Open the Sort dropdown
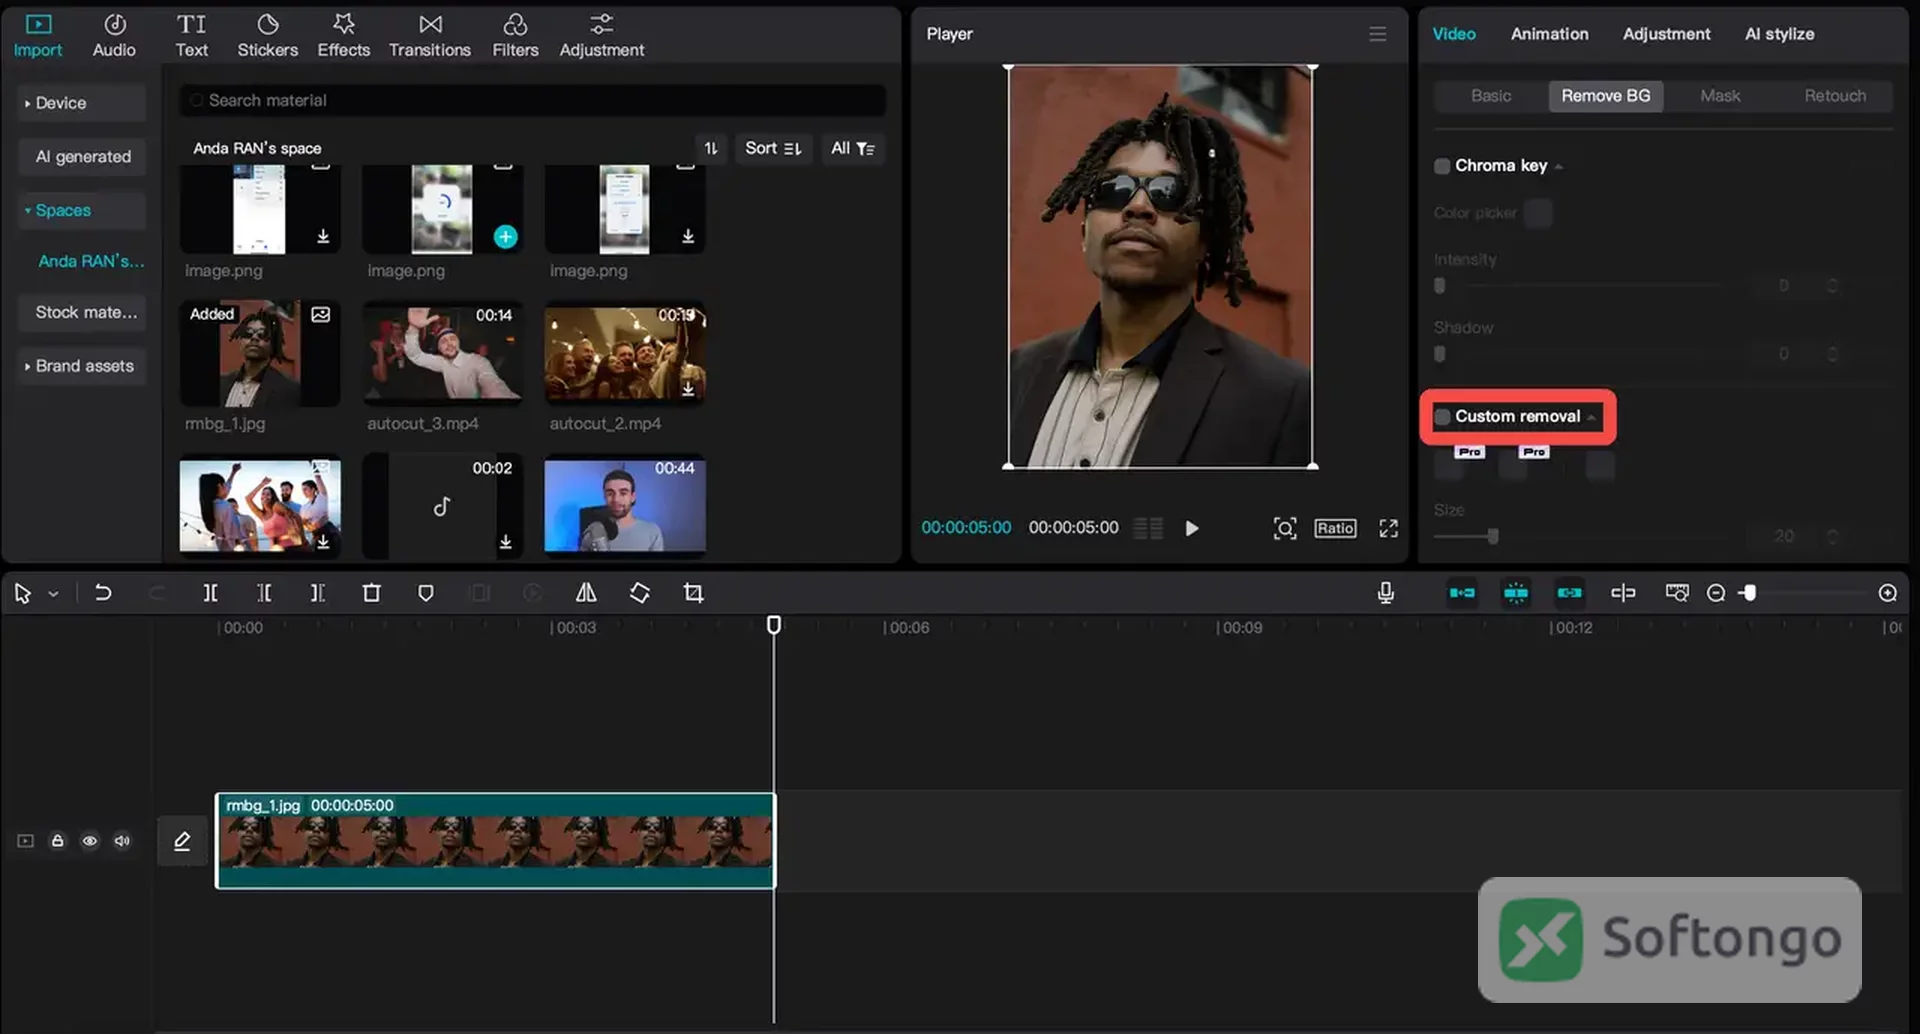The image size is (1920, 1034). click(773, 148)
